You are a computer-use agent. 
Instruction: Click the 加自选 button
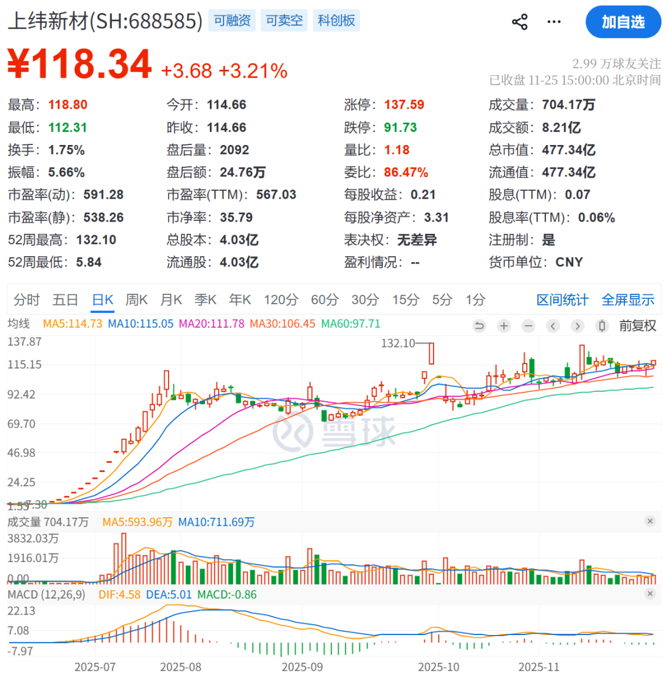[x=622, y=21]
